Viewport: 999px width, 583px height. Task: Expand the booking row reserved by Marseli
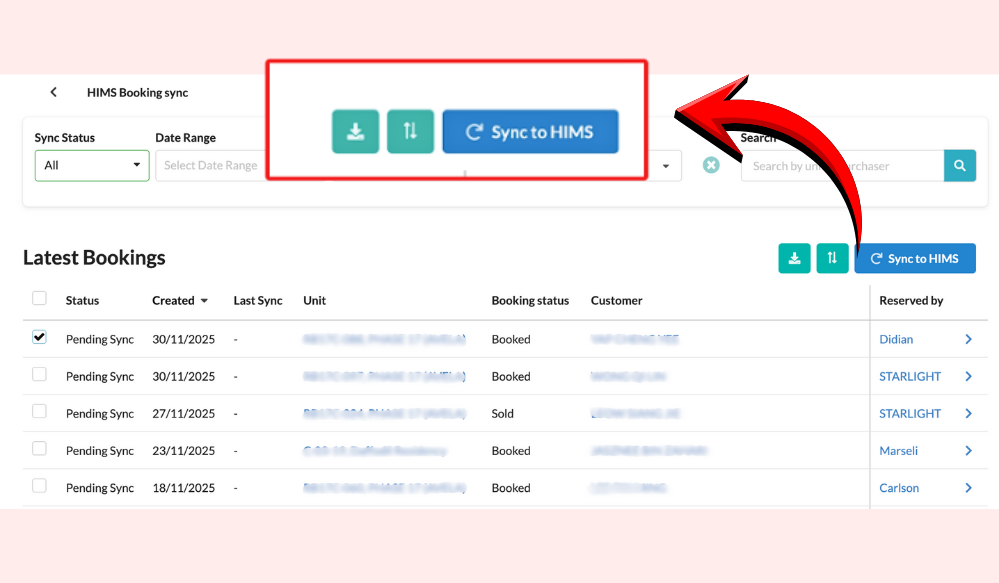tap(897, 450)
